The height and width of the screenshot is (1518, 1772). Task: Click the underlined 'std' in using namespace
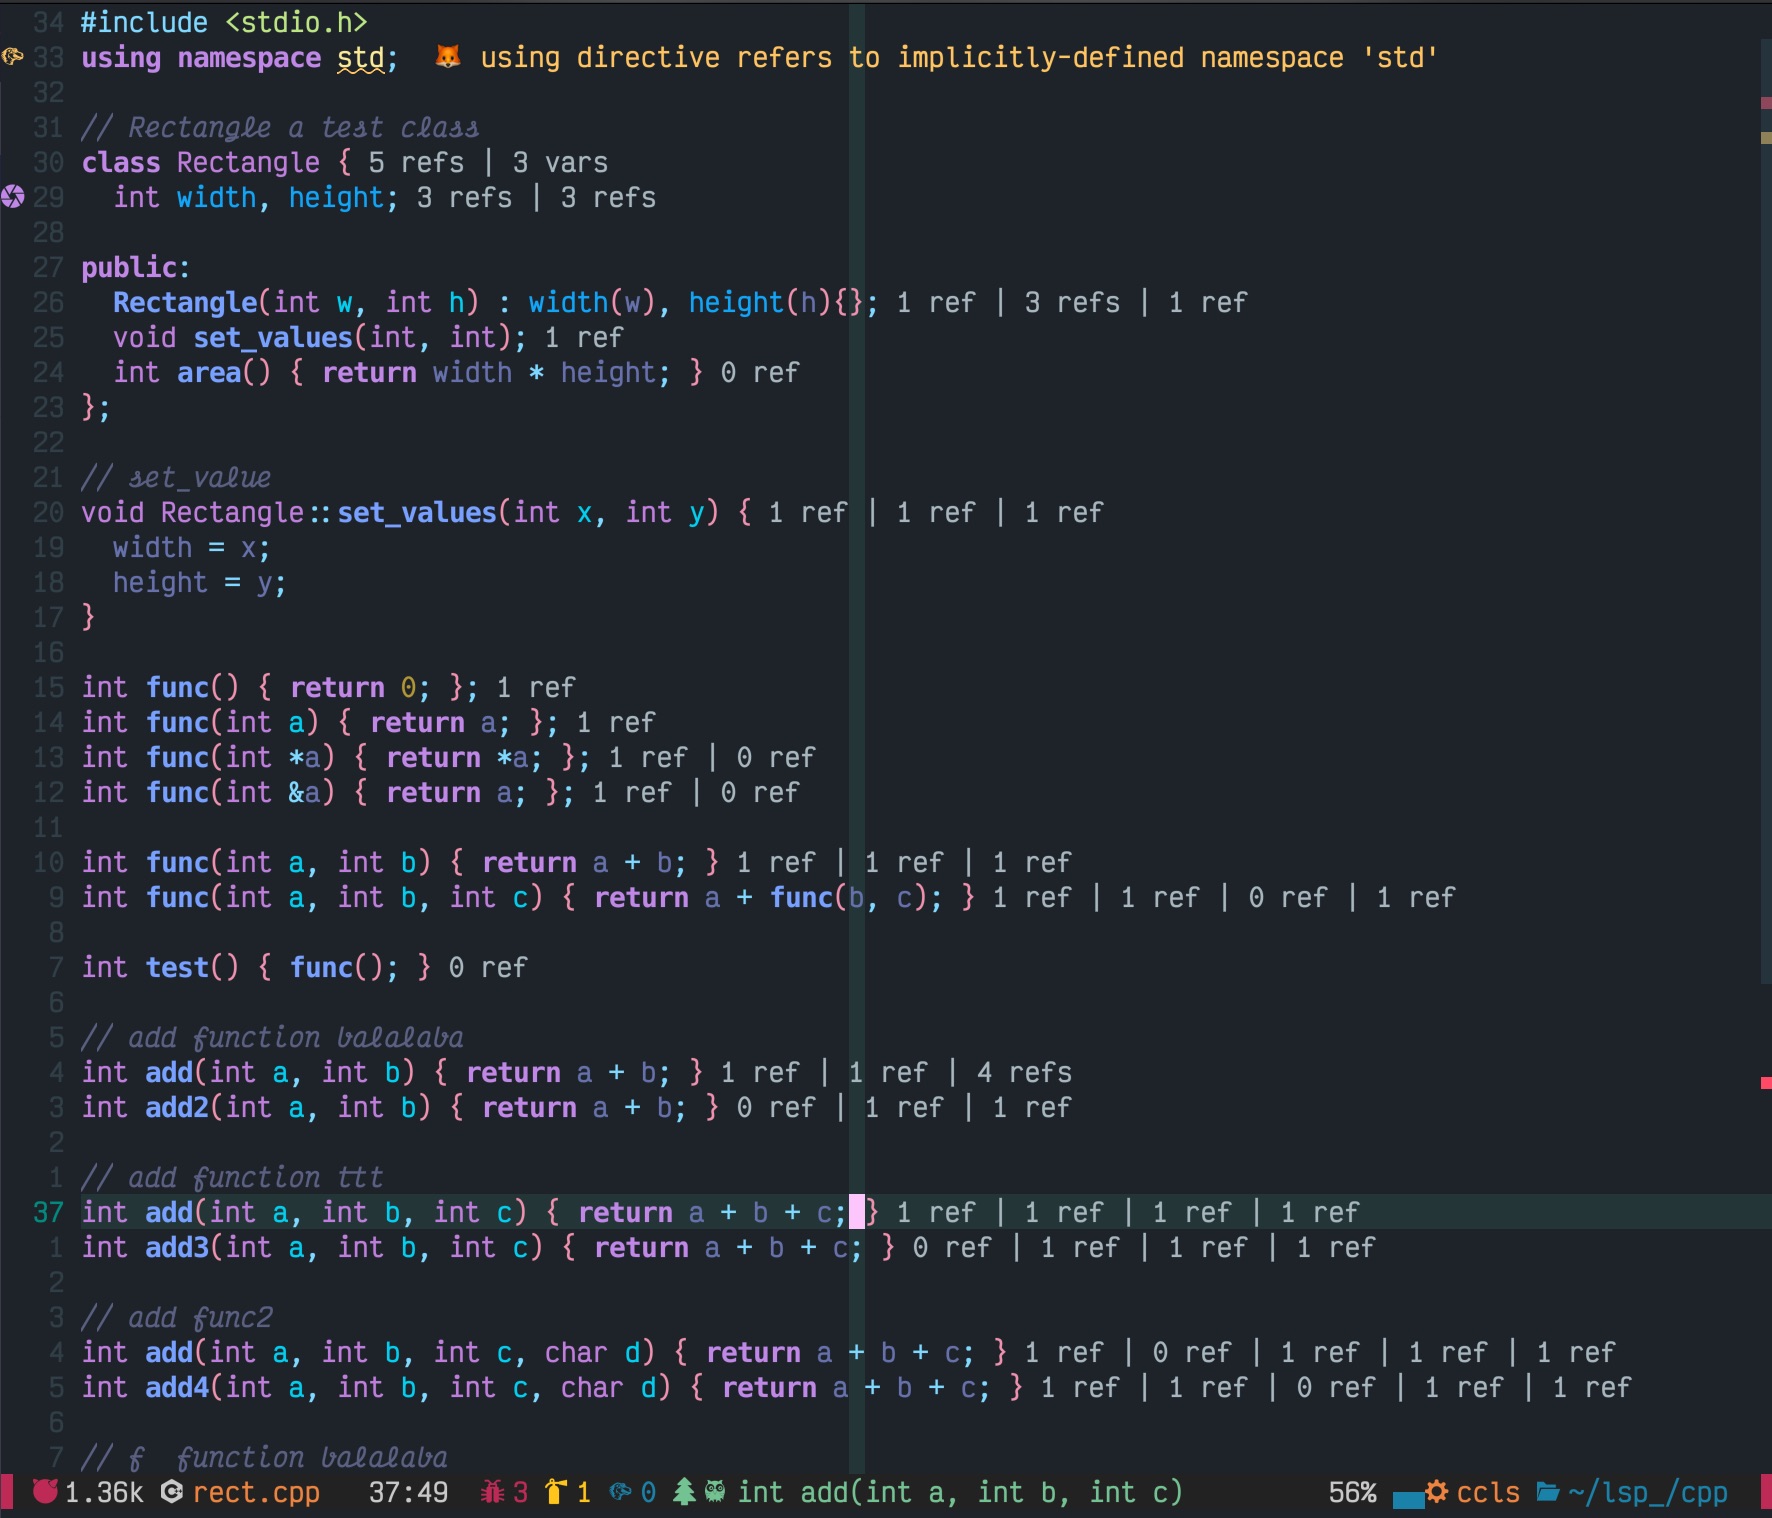point(361,58)
